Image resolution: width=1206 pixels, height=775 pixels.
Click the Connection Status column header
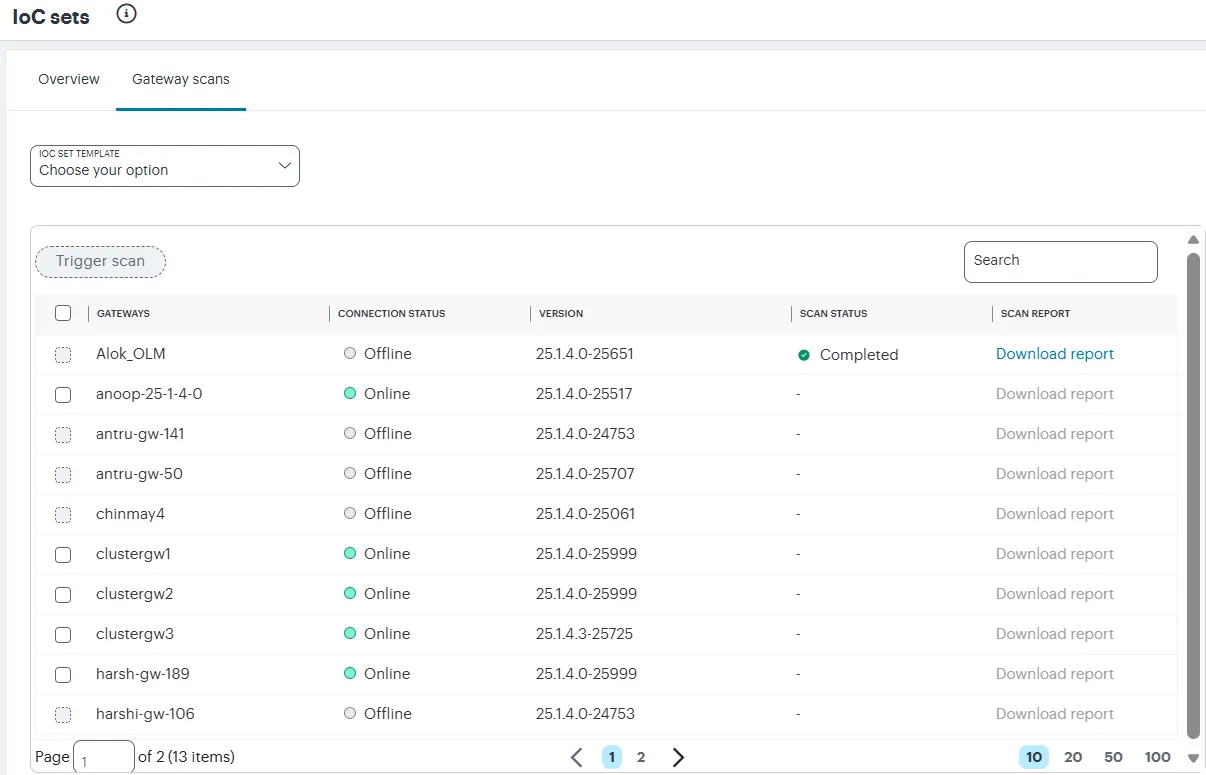pyautogui.click(x=392, y=313)
